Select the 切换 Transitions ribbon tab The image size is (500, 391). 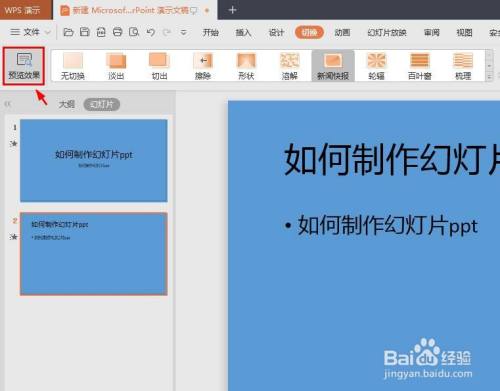pyautogui.click(x=309, y=32)
